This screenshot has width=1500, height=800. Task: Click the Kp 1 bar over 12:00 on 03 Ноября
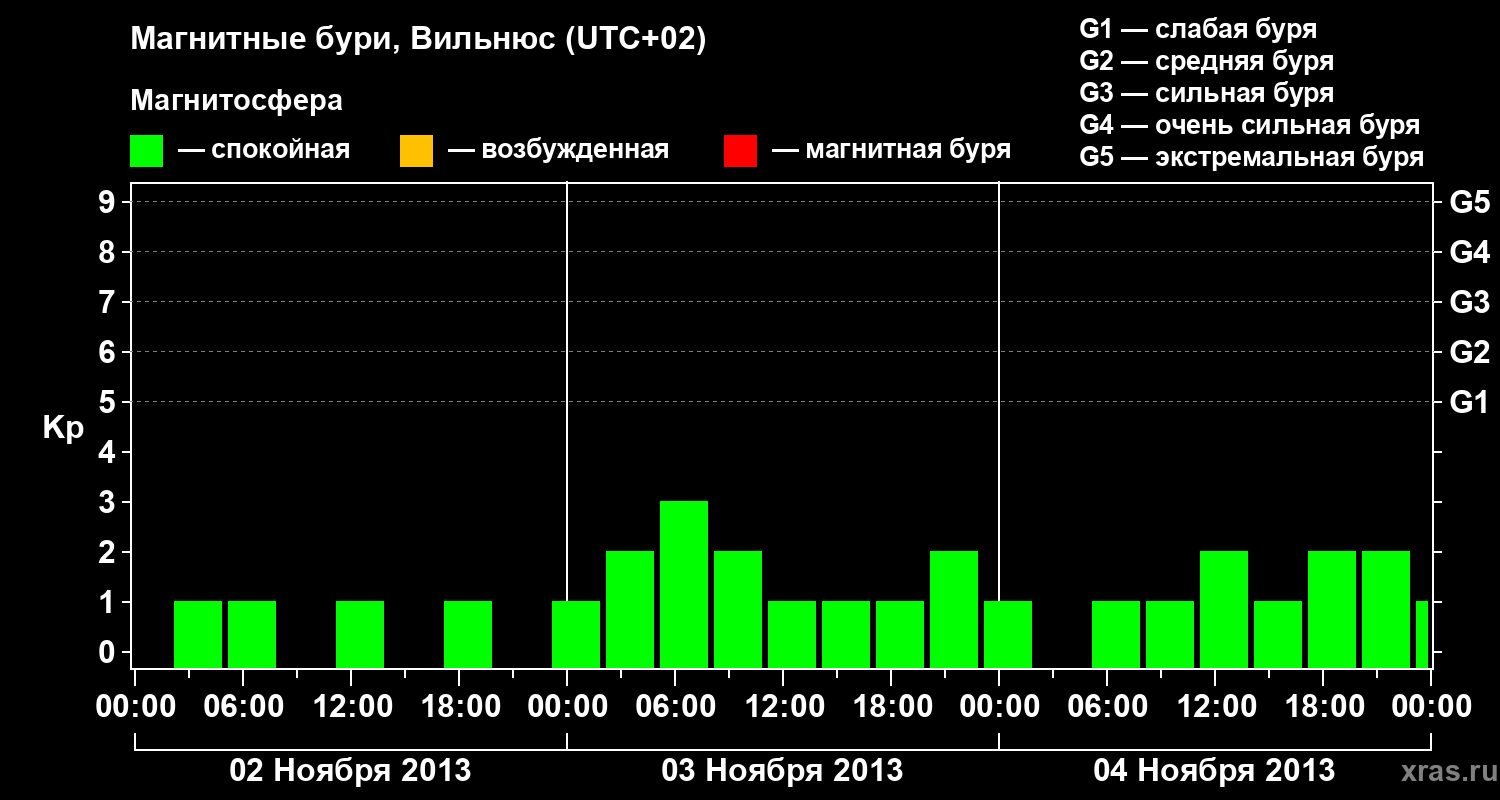pos(792,634)
